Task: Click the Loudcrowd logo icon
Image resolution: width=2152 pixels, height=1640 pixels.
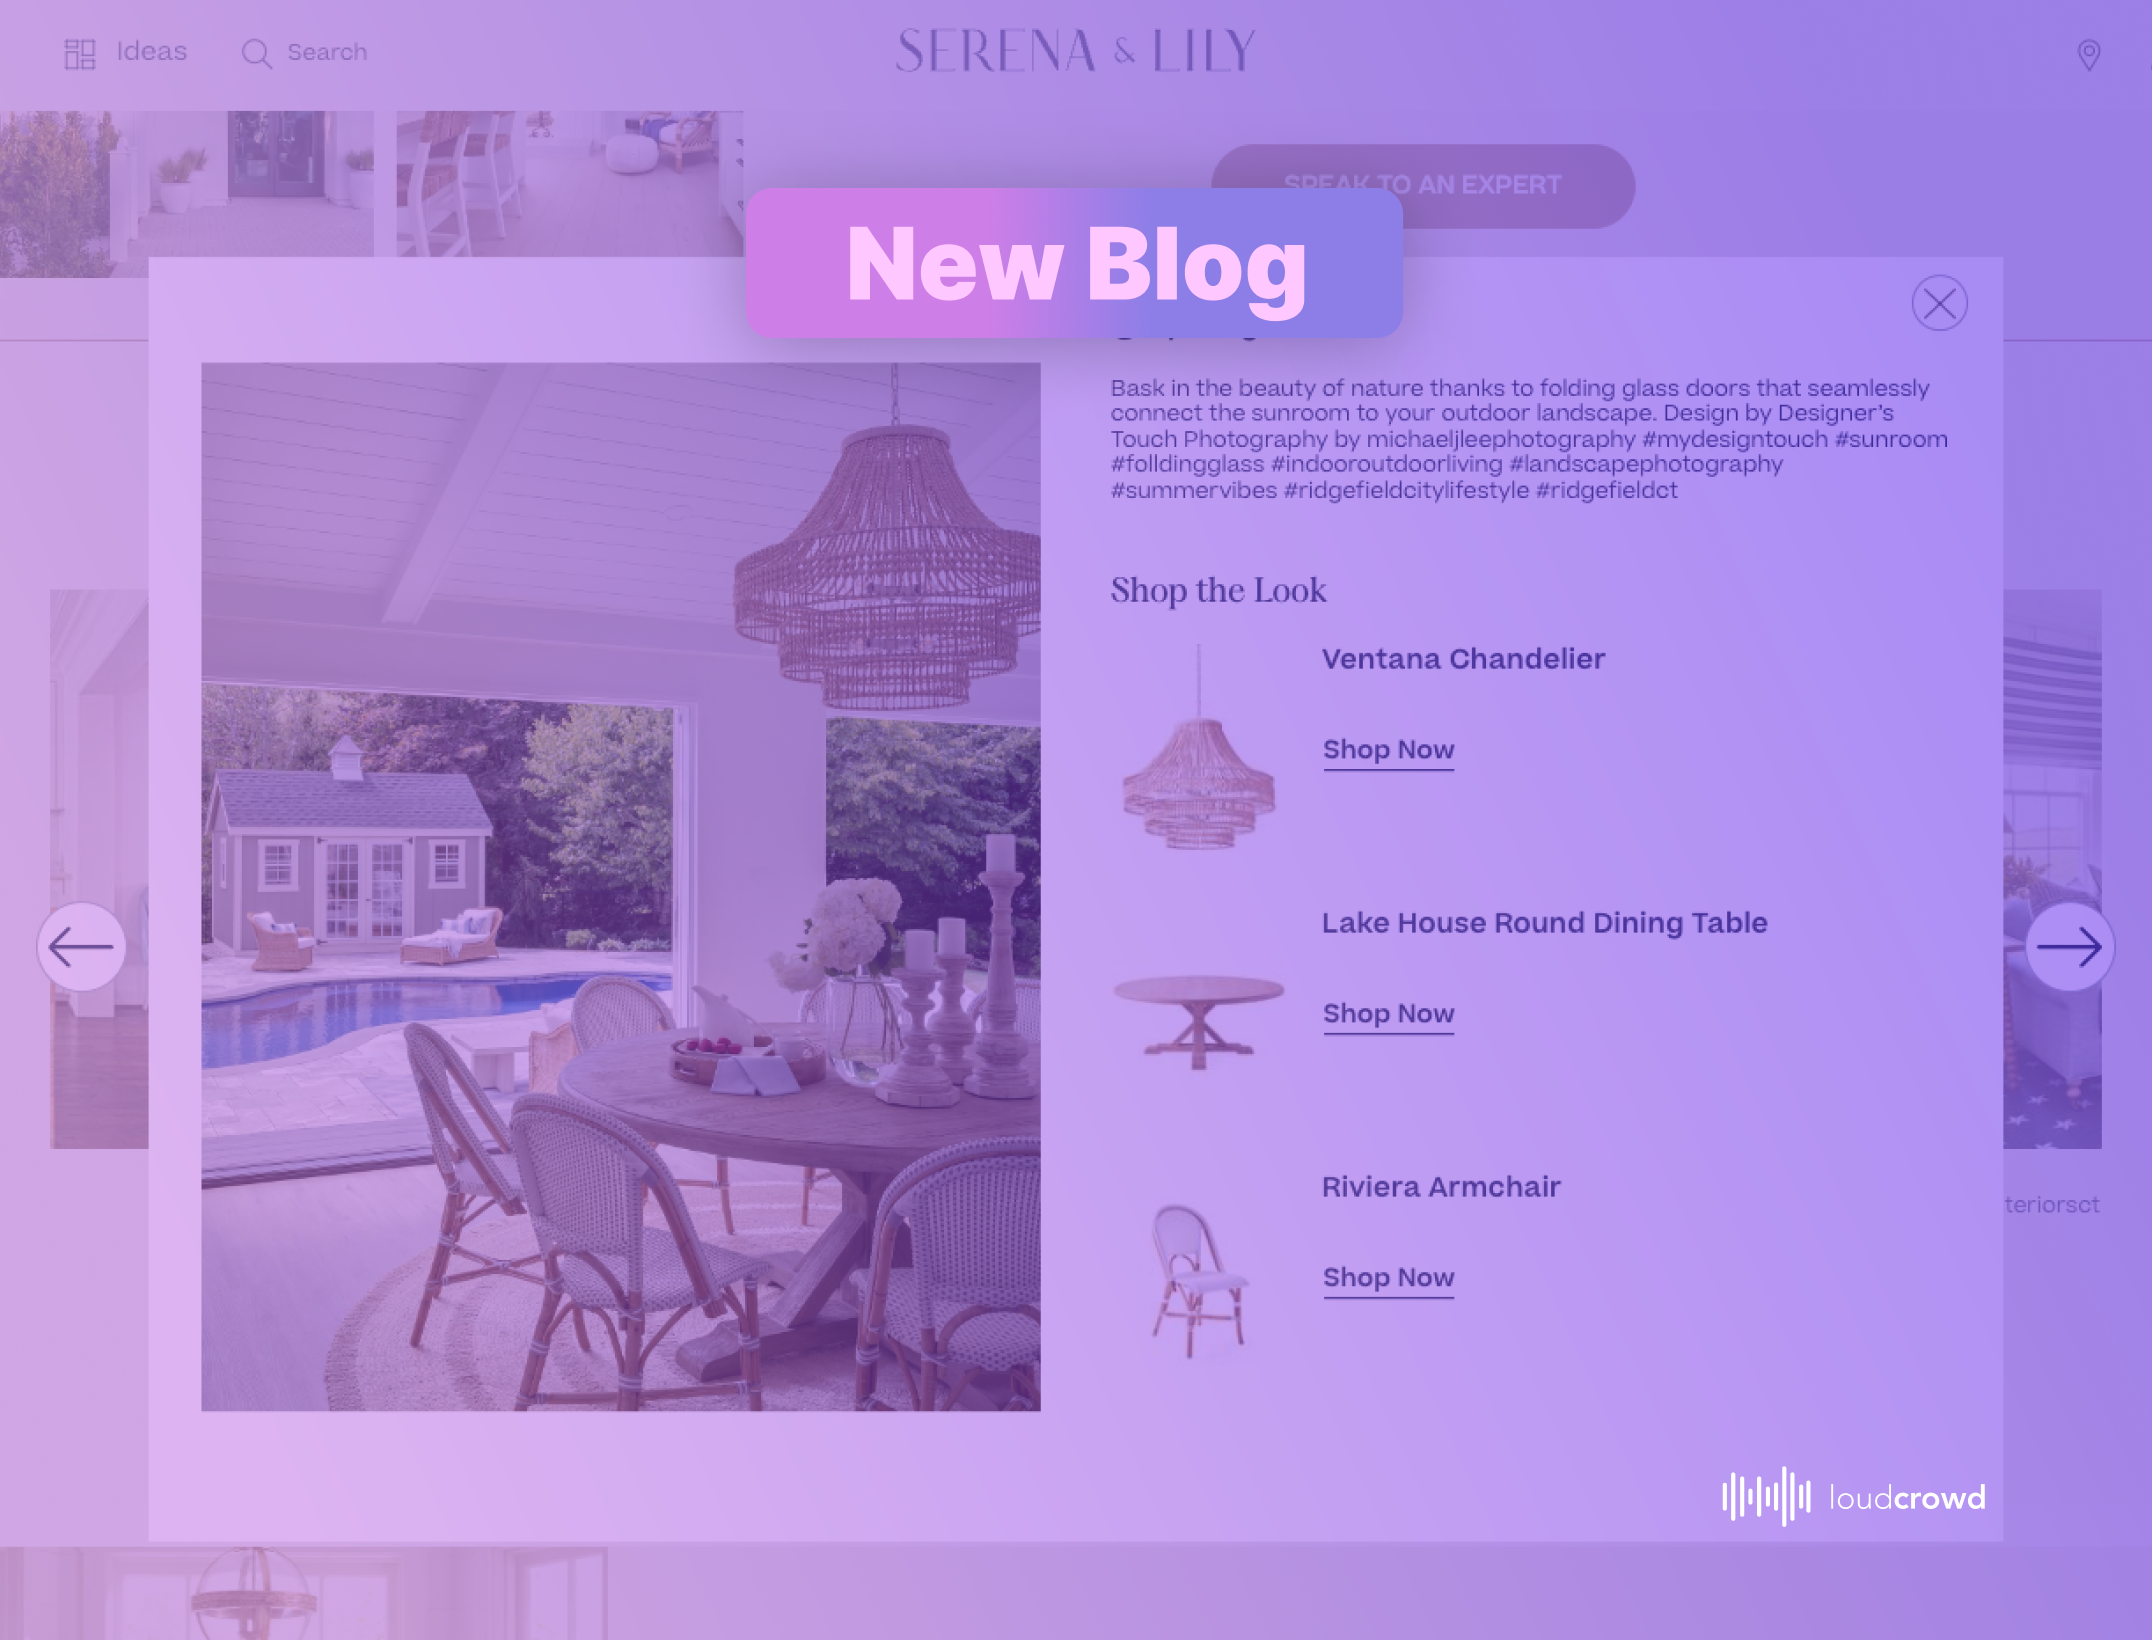Action: (1766, 1495)
